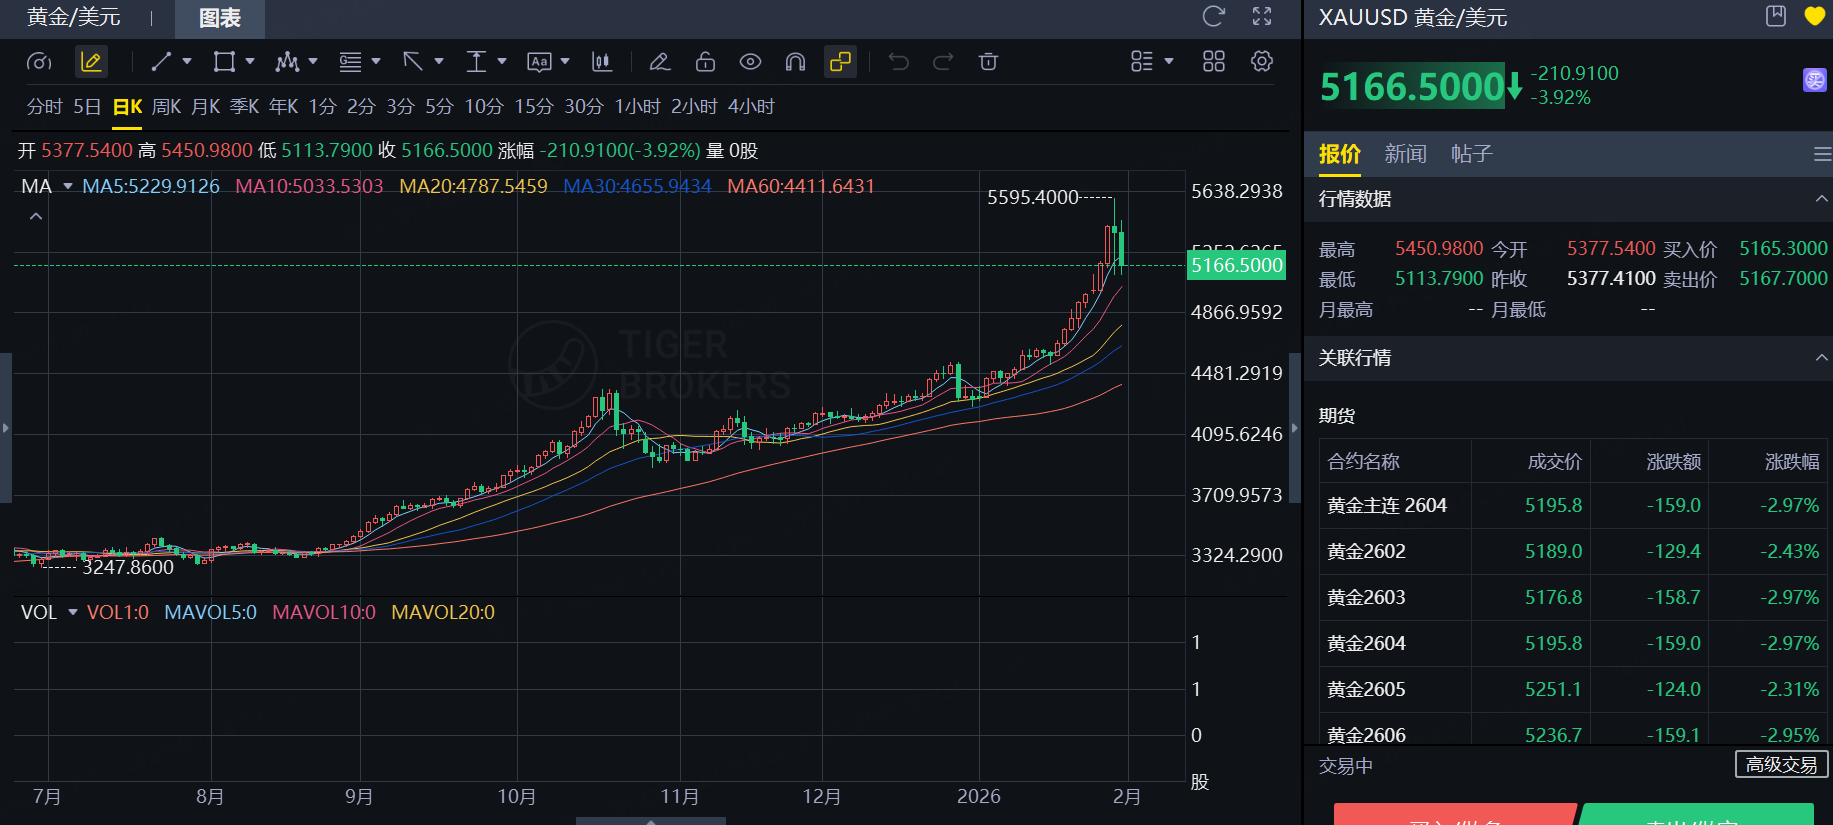
Task: Click the eraser pencil tool icon
Action: pyautogui.click(x=659, y=62)
